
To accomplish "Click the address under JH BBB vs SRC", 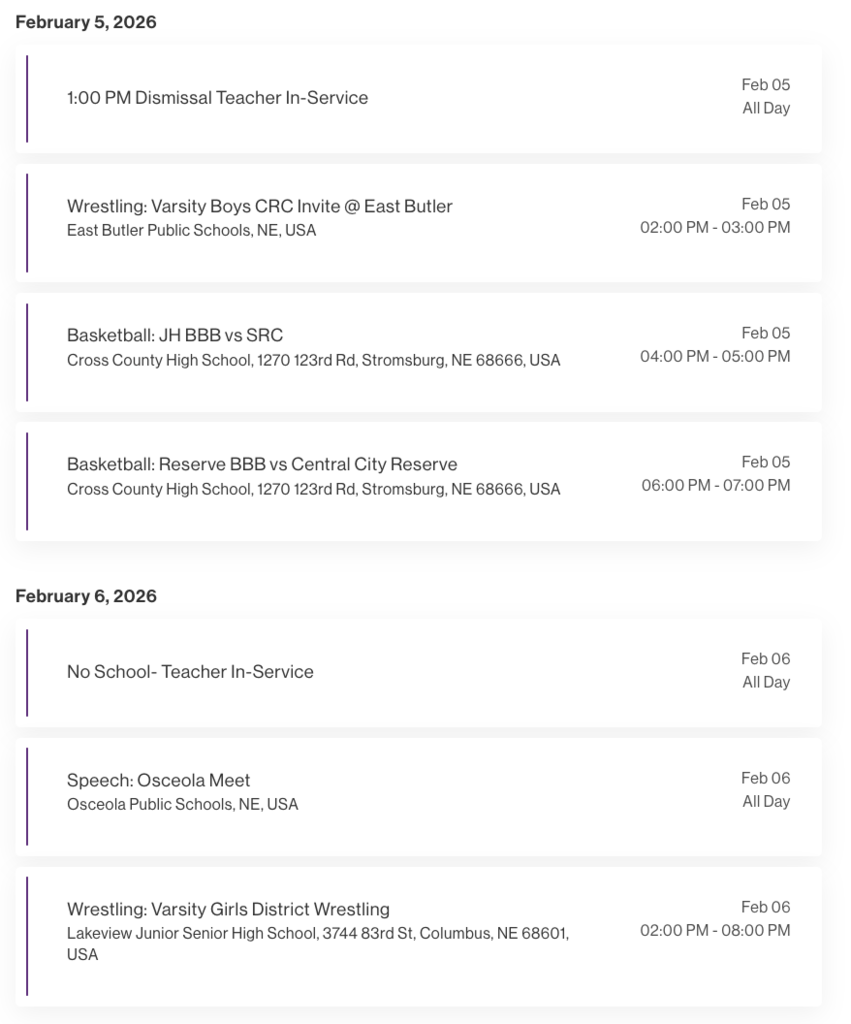I will pos(313,360).
